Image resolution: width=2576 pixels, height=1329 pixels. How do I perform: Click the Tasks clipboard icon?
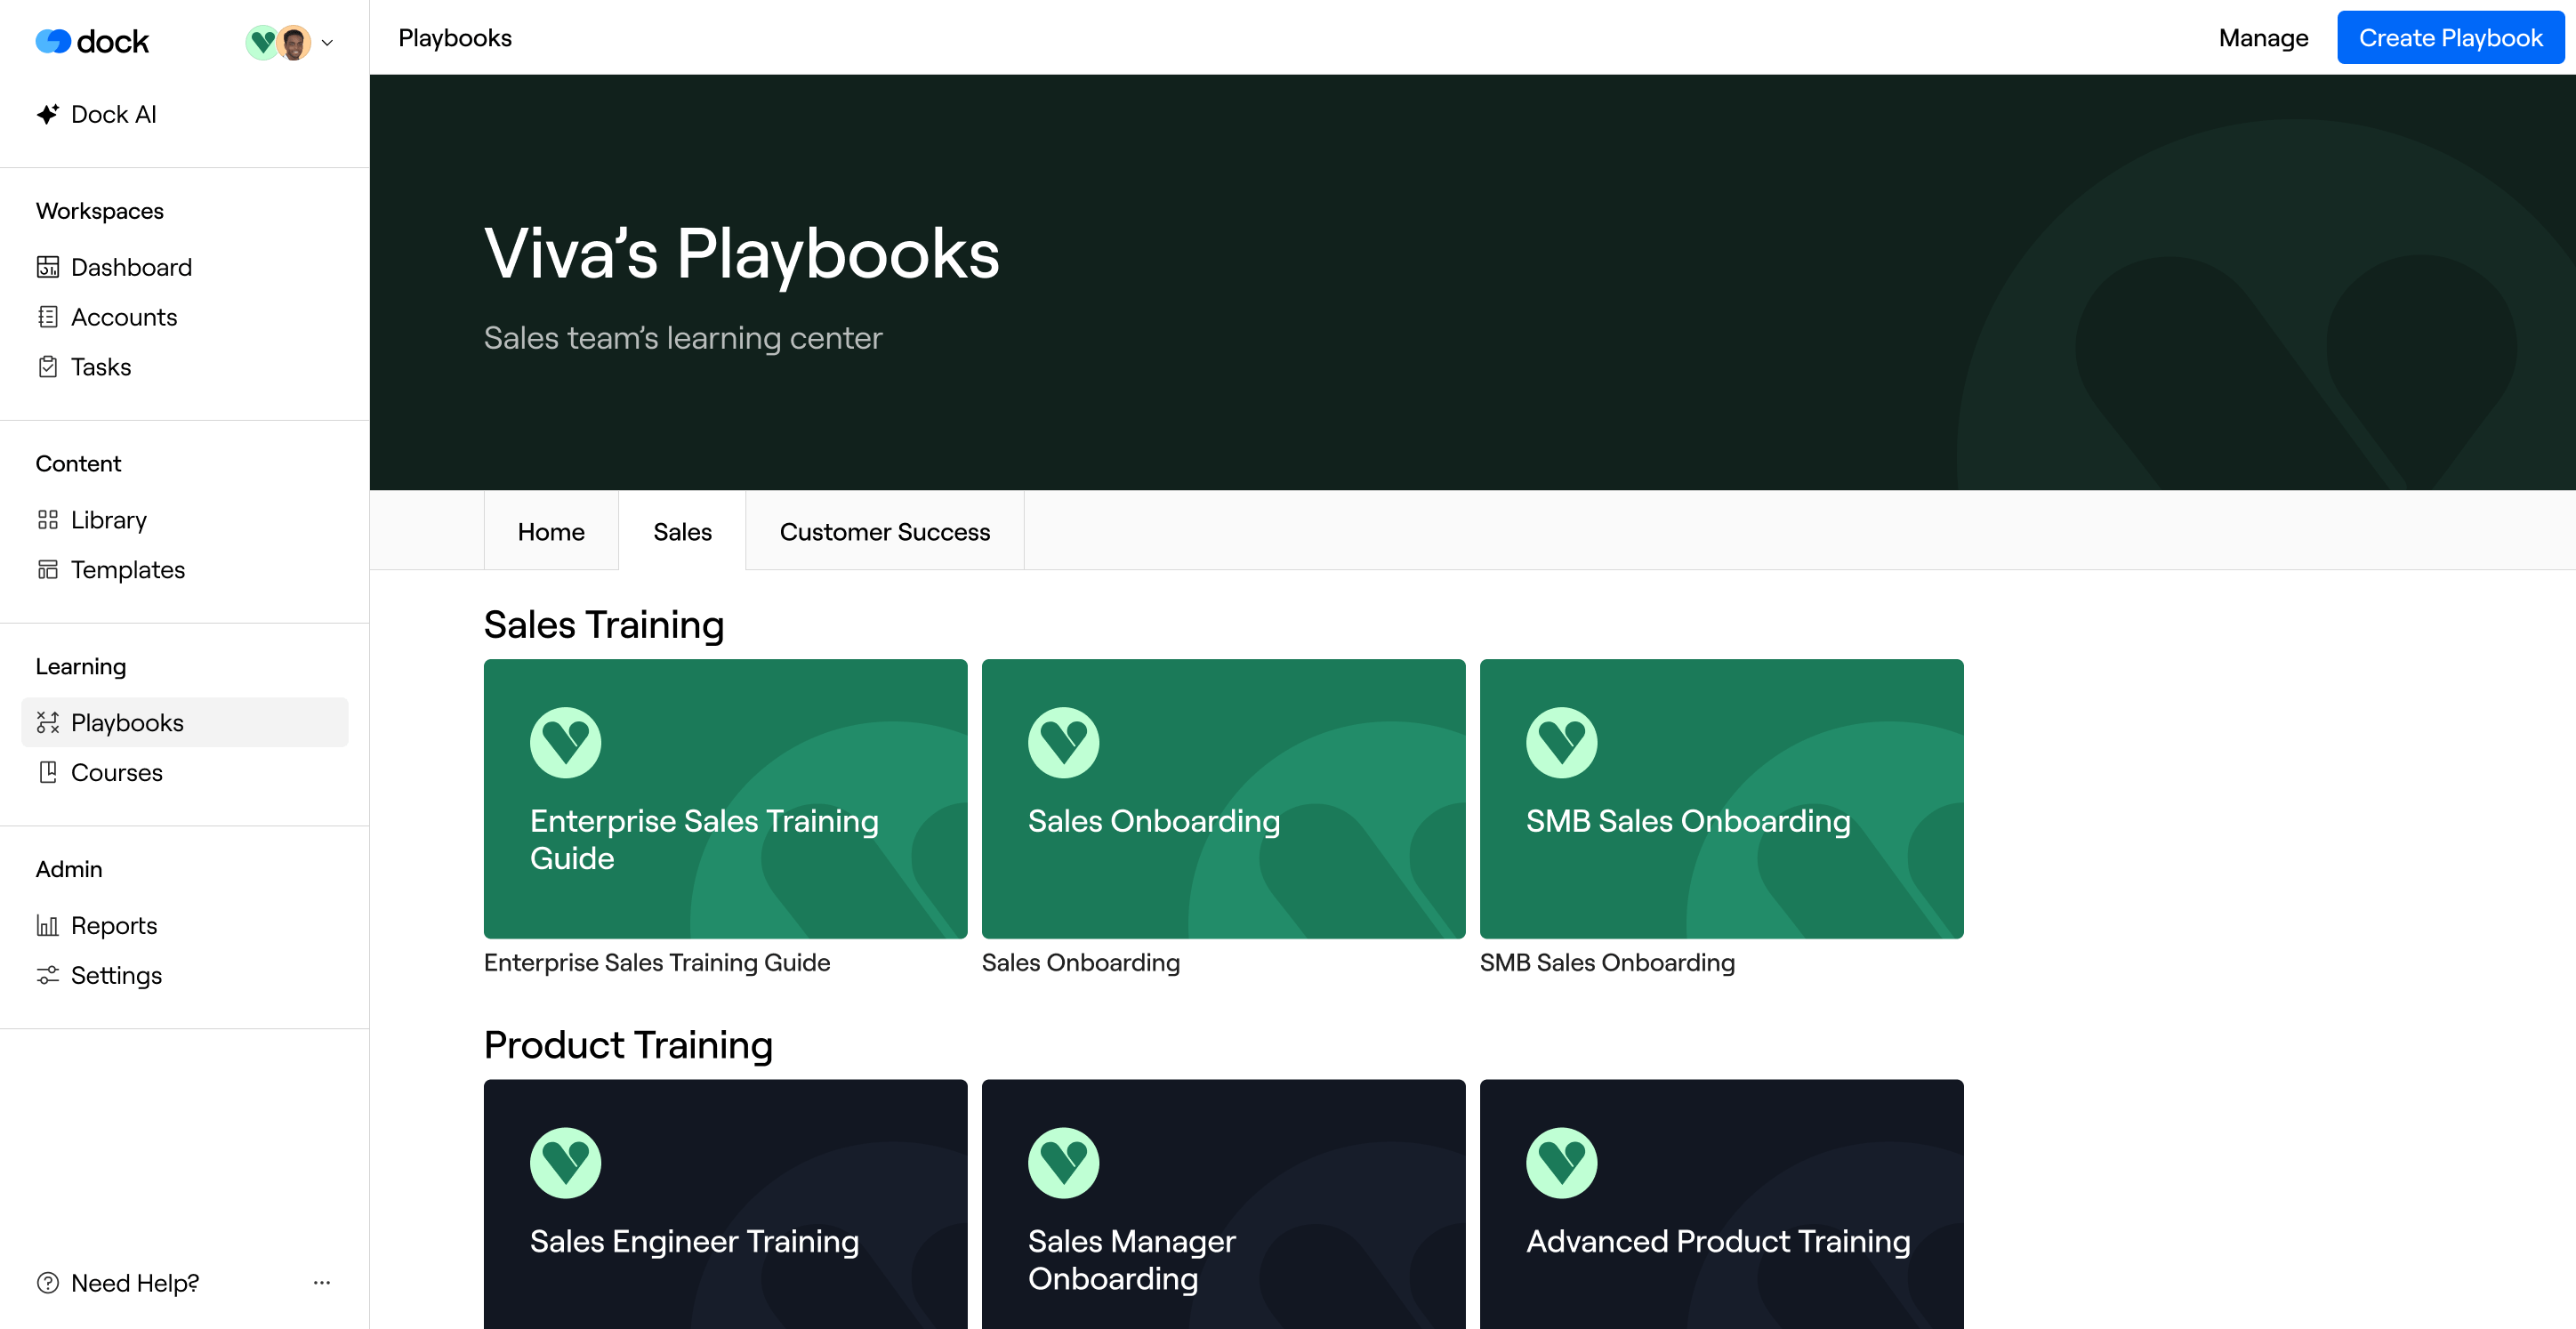(47, 367)
